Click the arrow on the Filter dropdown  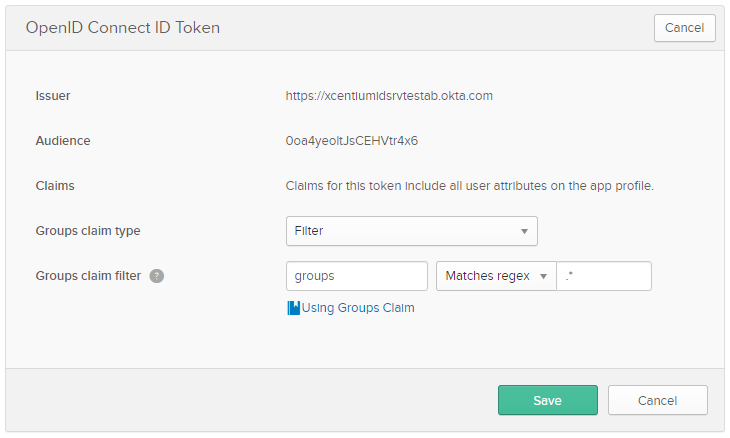click(524, 231)
